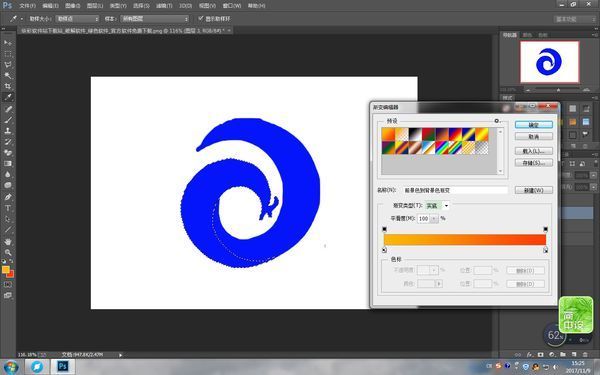This screenshot has height=375, width=600.
Task: Select the Zoom tool
Action: 8,252
